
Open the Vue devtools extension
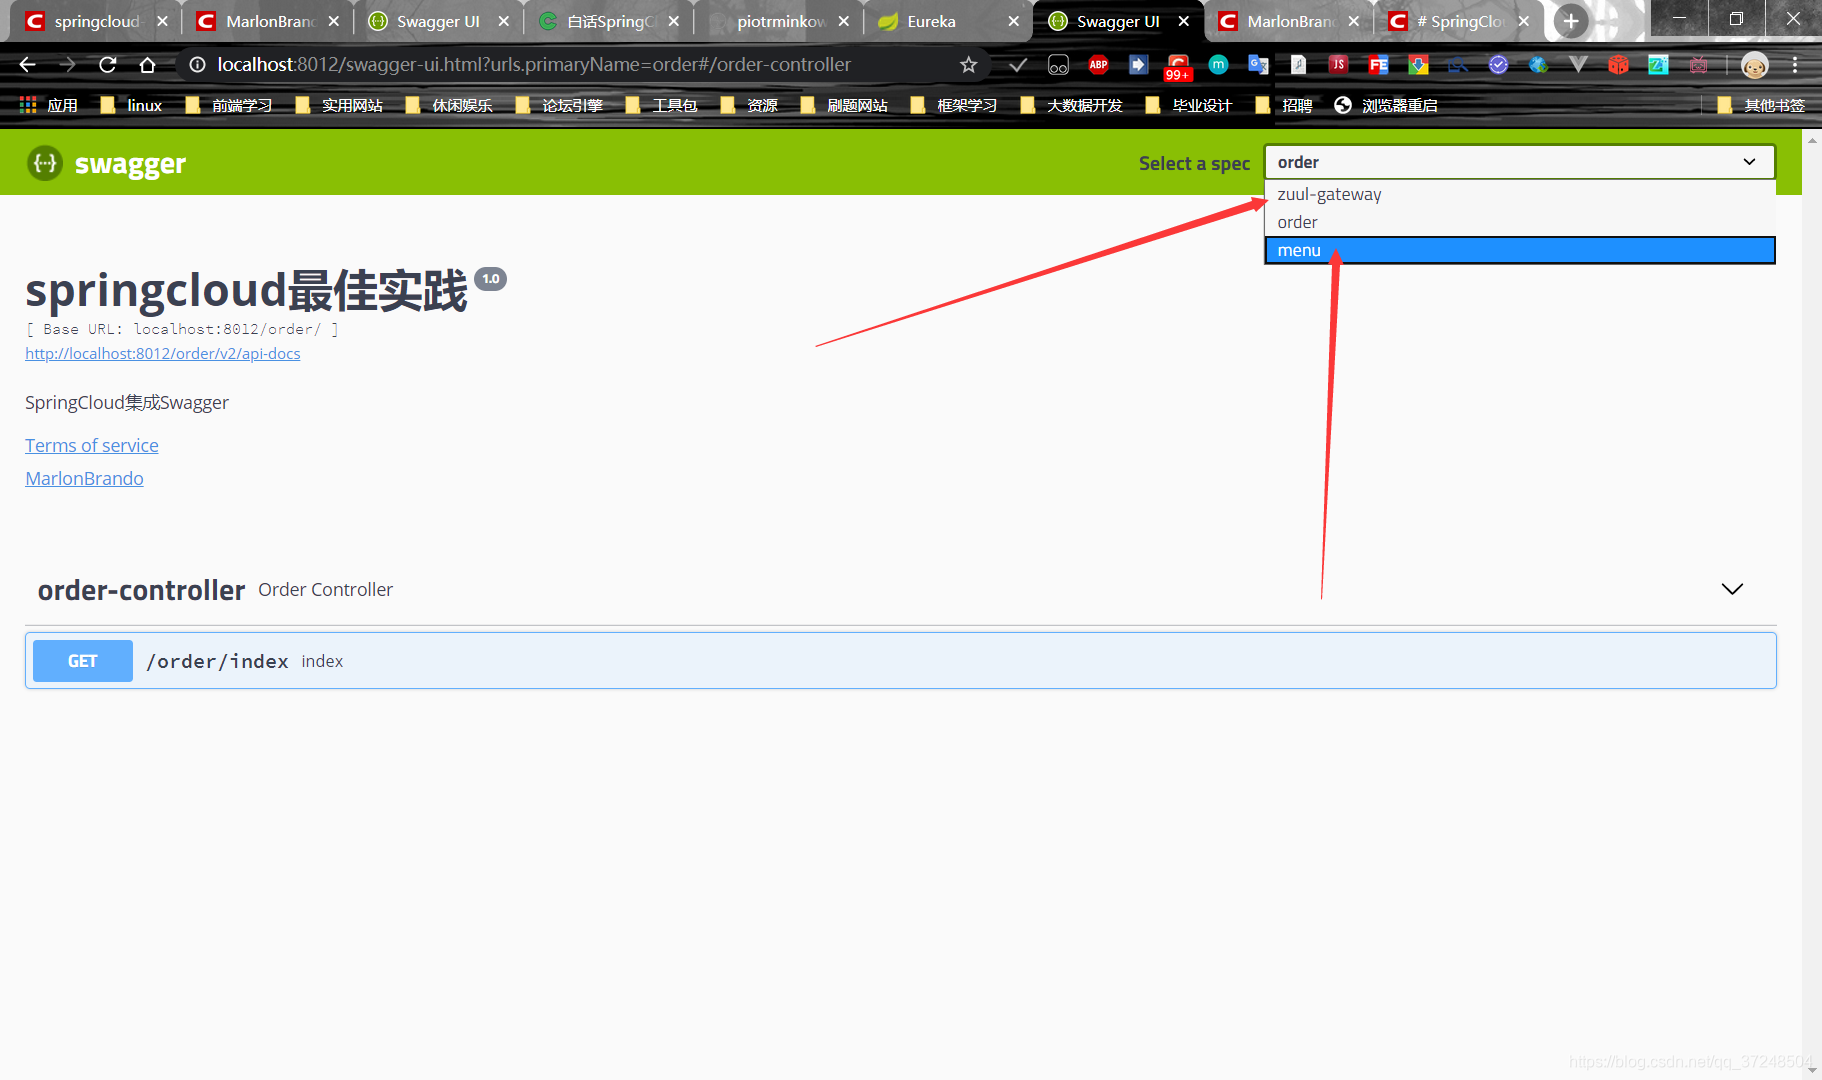(1578, 65)
